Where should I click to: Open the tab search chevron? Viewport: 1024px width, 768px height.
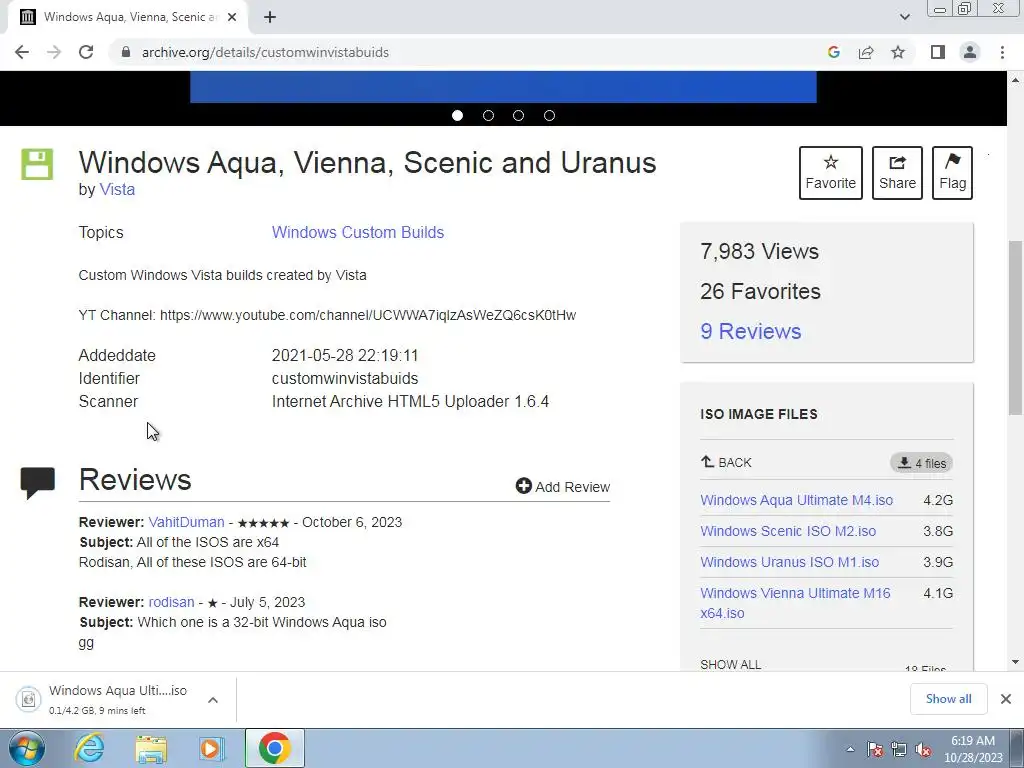click(904, 17)
